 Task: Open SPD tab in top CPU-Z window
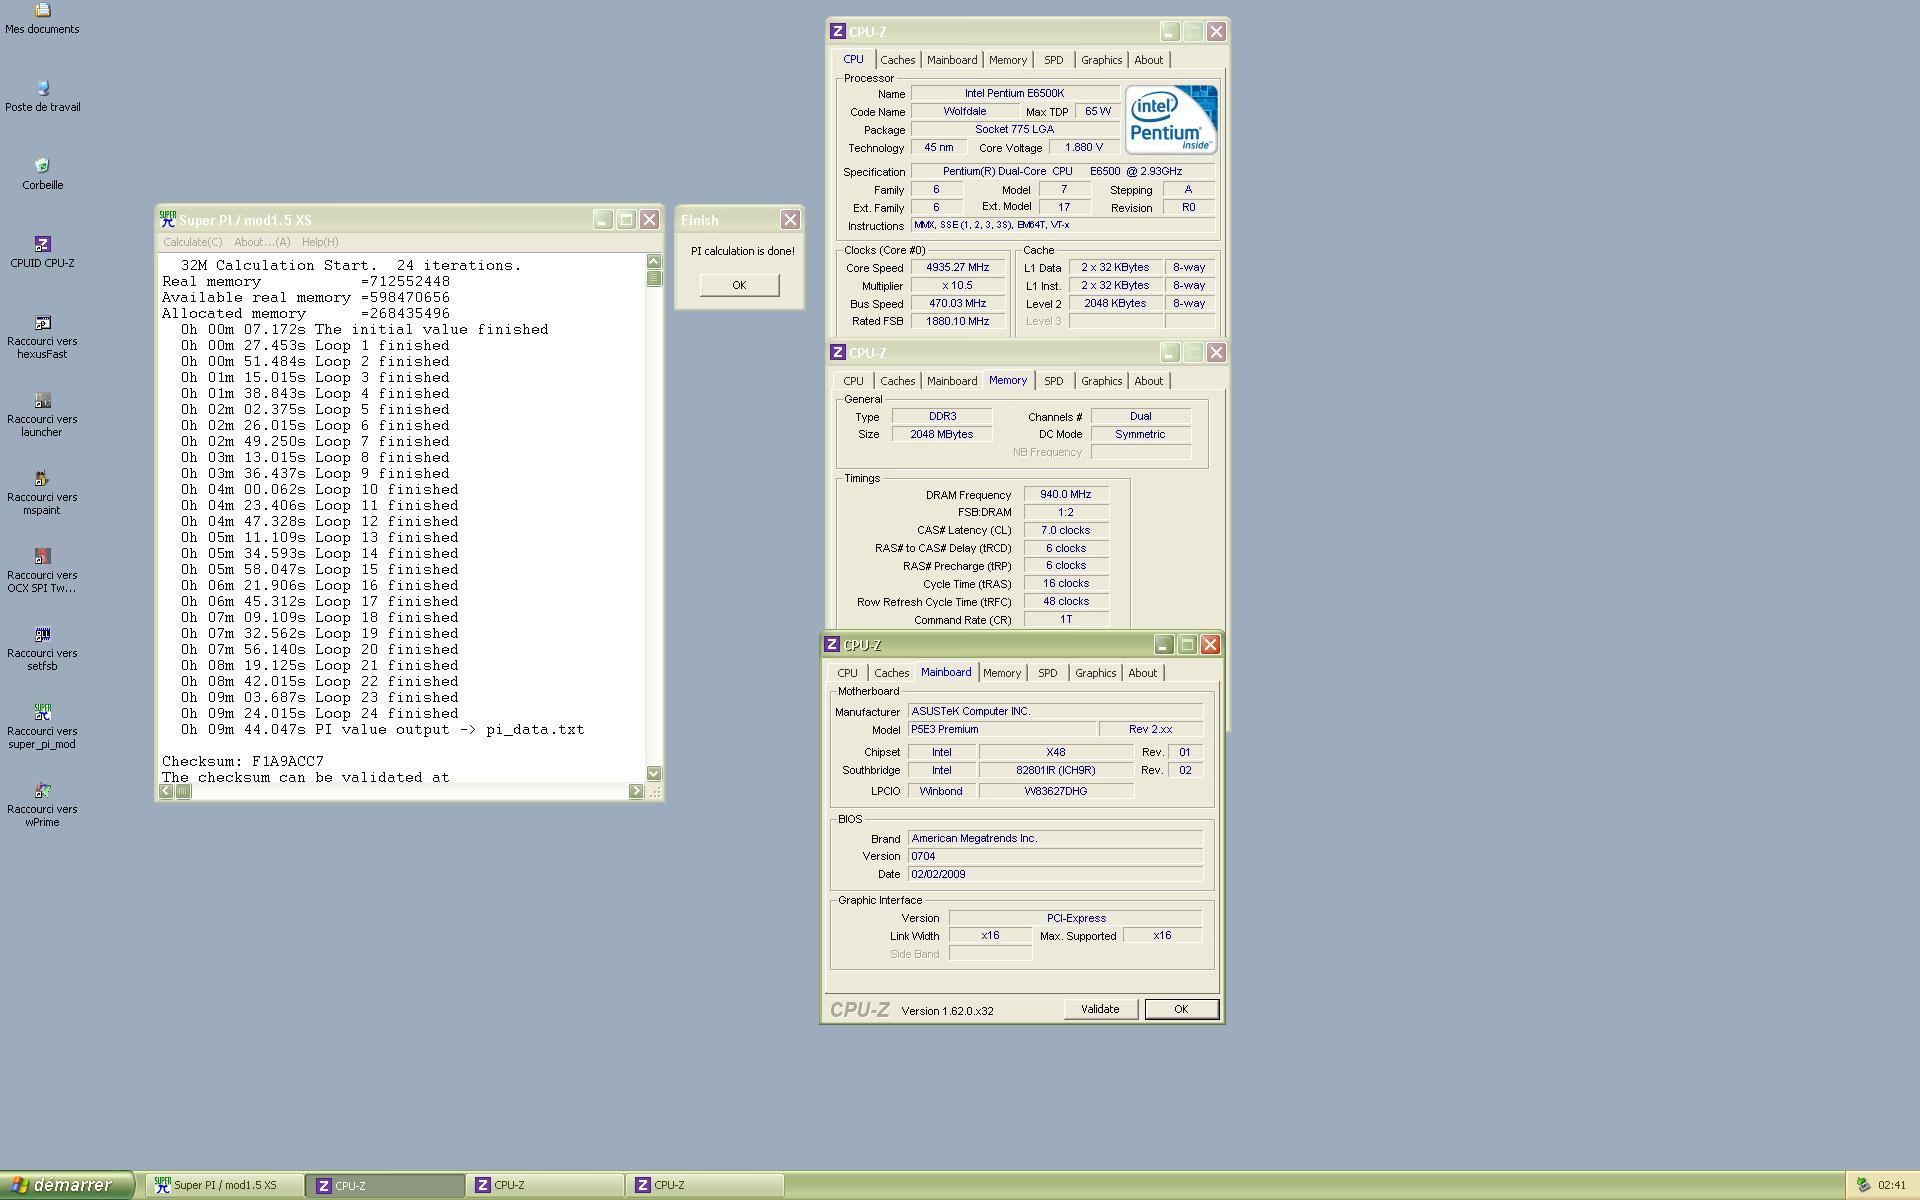coord(1054,60)
